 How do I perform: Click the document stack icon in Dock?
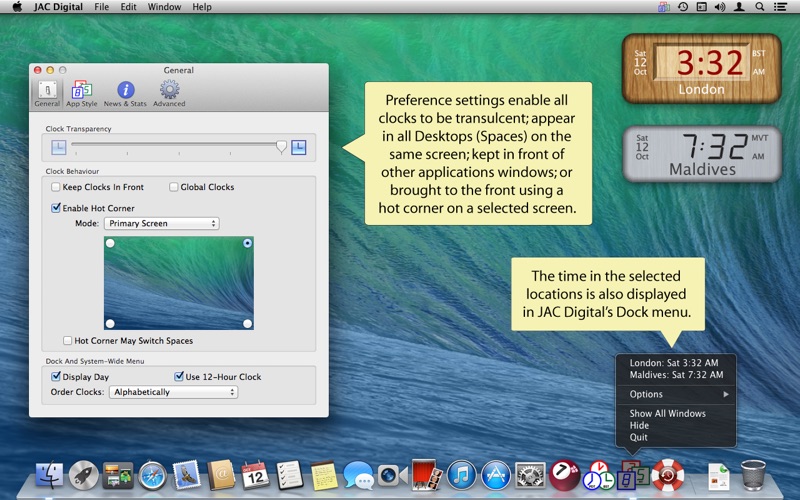pyautogui.click(x=718, y=477)
